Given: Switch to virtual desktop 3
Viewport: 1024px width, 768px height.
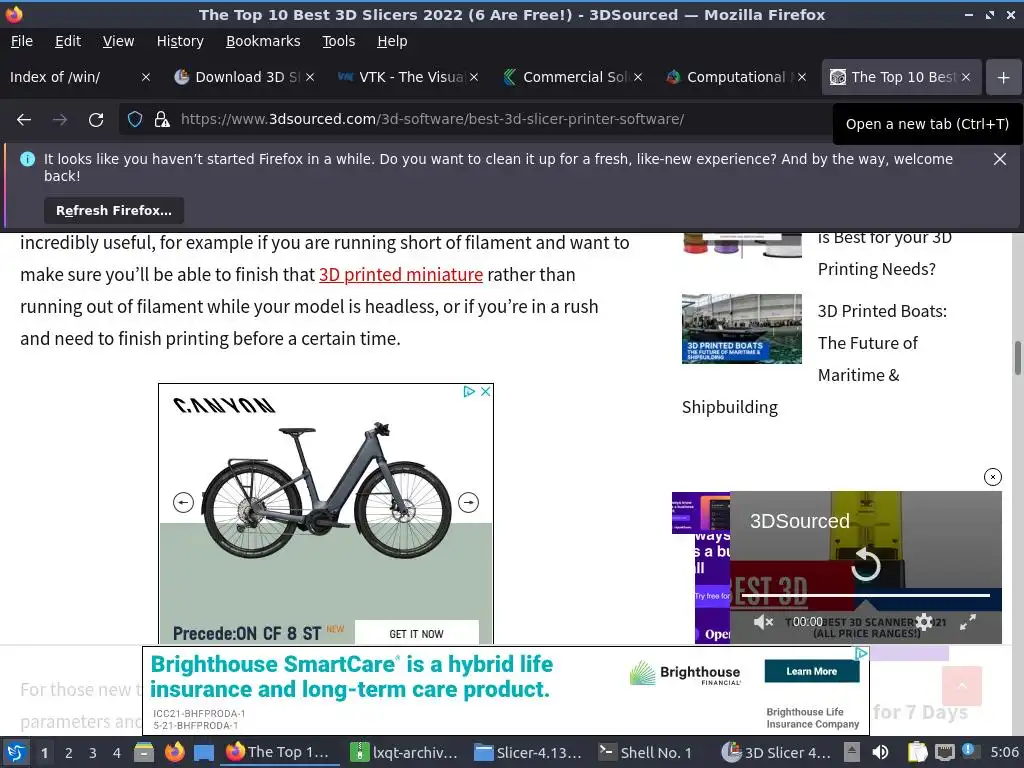Looking at the screenshot, I should 93,753.
